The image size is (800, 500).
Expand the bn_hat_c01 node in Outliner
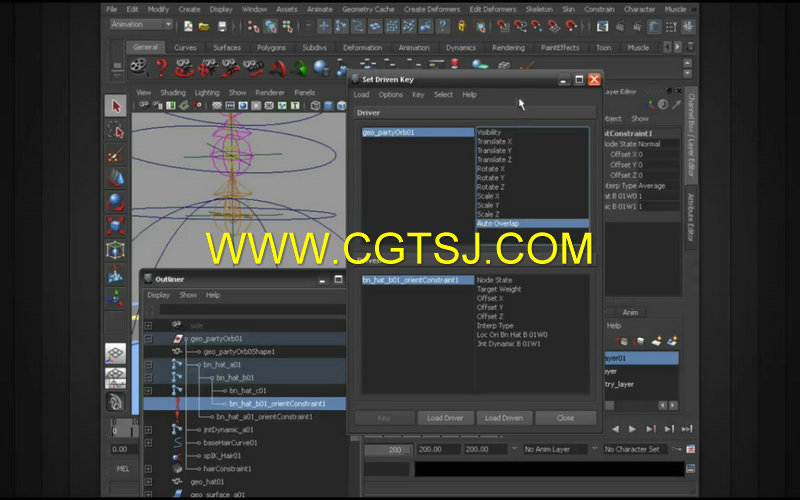[x=148, y=390]
